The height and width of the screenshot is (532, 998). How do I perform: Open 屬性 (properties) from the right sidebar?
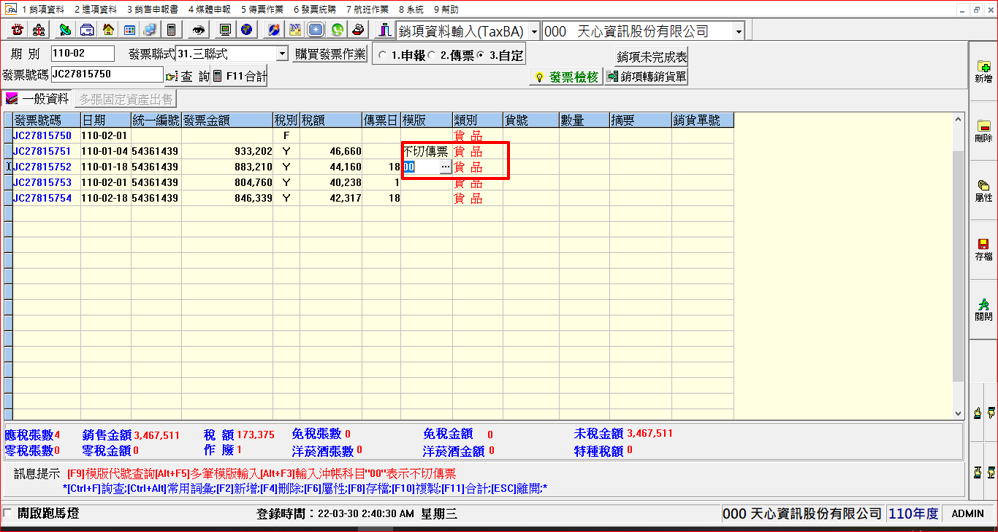pyautogui.click(x=983, y=191)
